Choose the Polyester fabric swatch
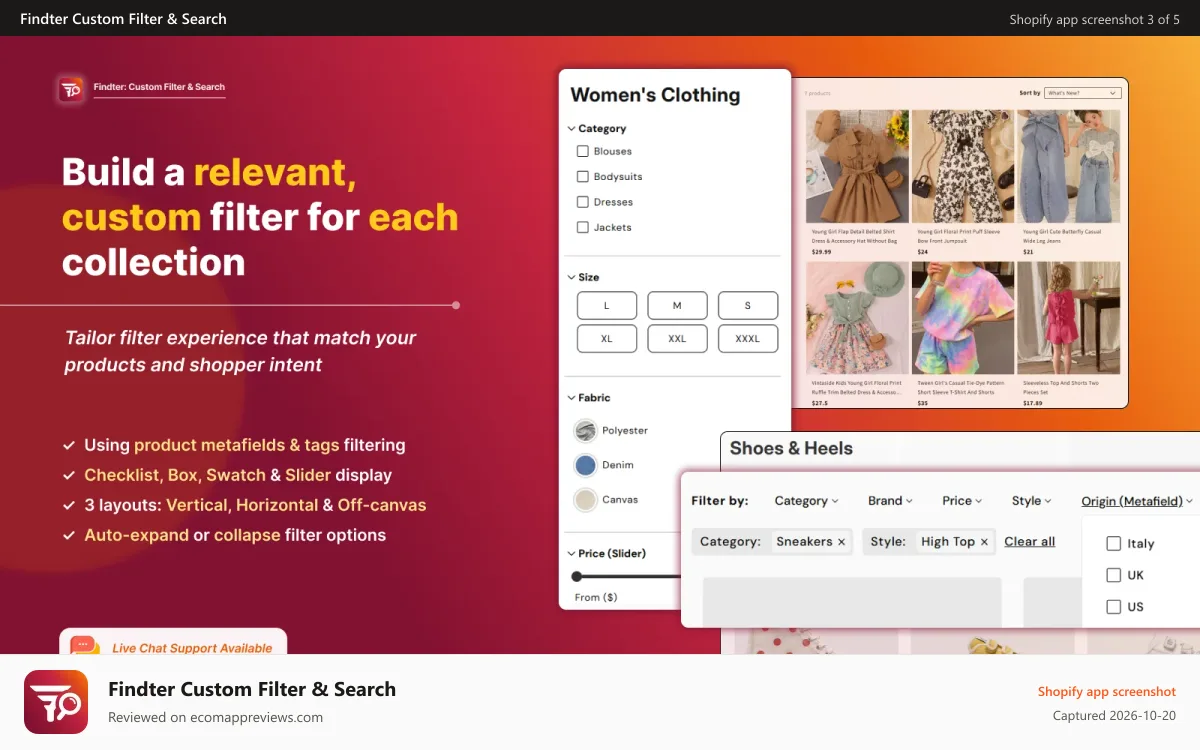Viewport: 1200px width, 750px height. point(585,431)
